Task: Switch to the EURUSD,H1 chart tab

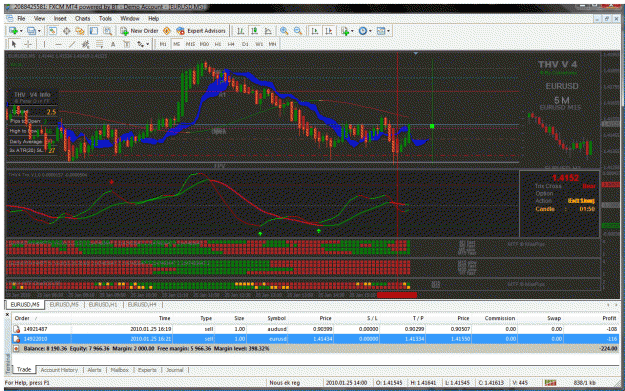Action: [x=103, y=305]
